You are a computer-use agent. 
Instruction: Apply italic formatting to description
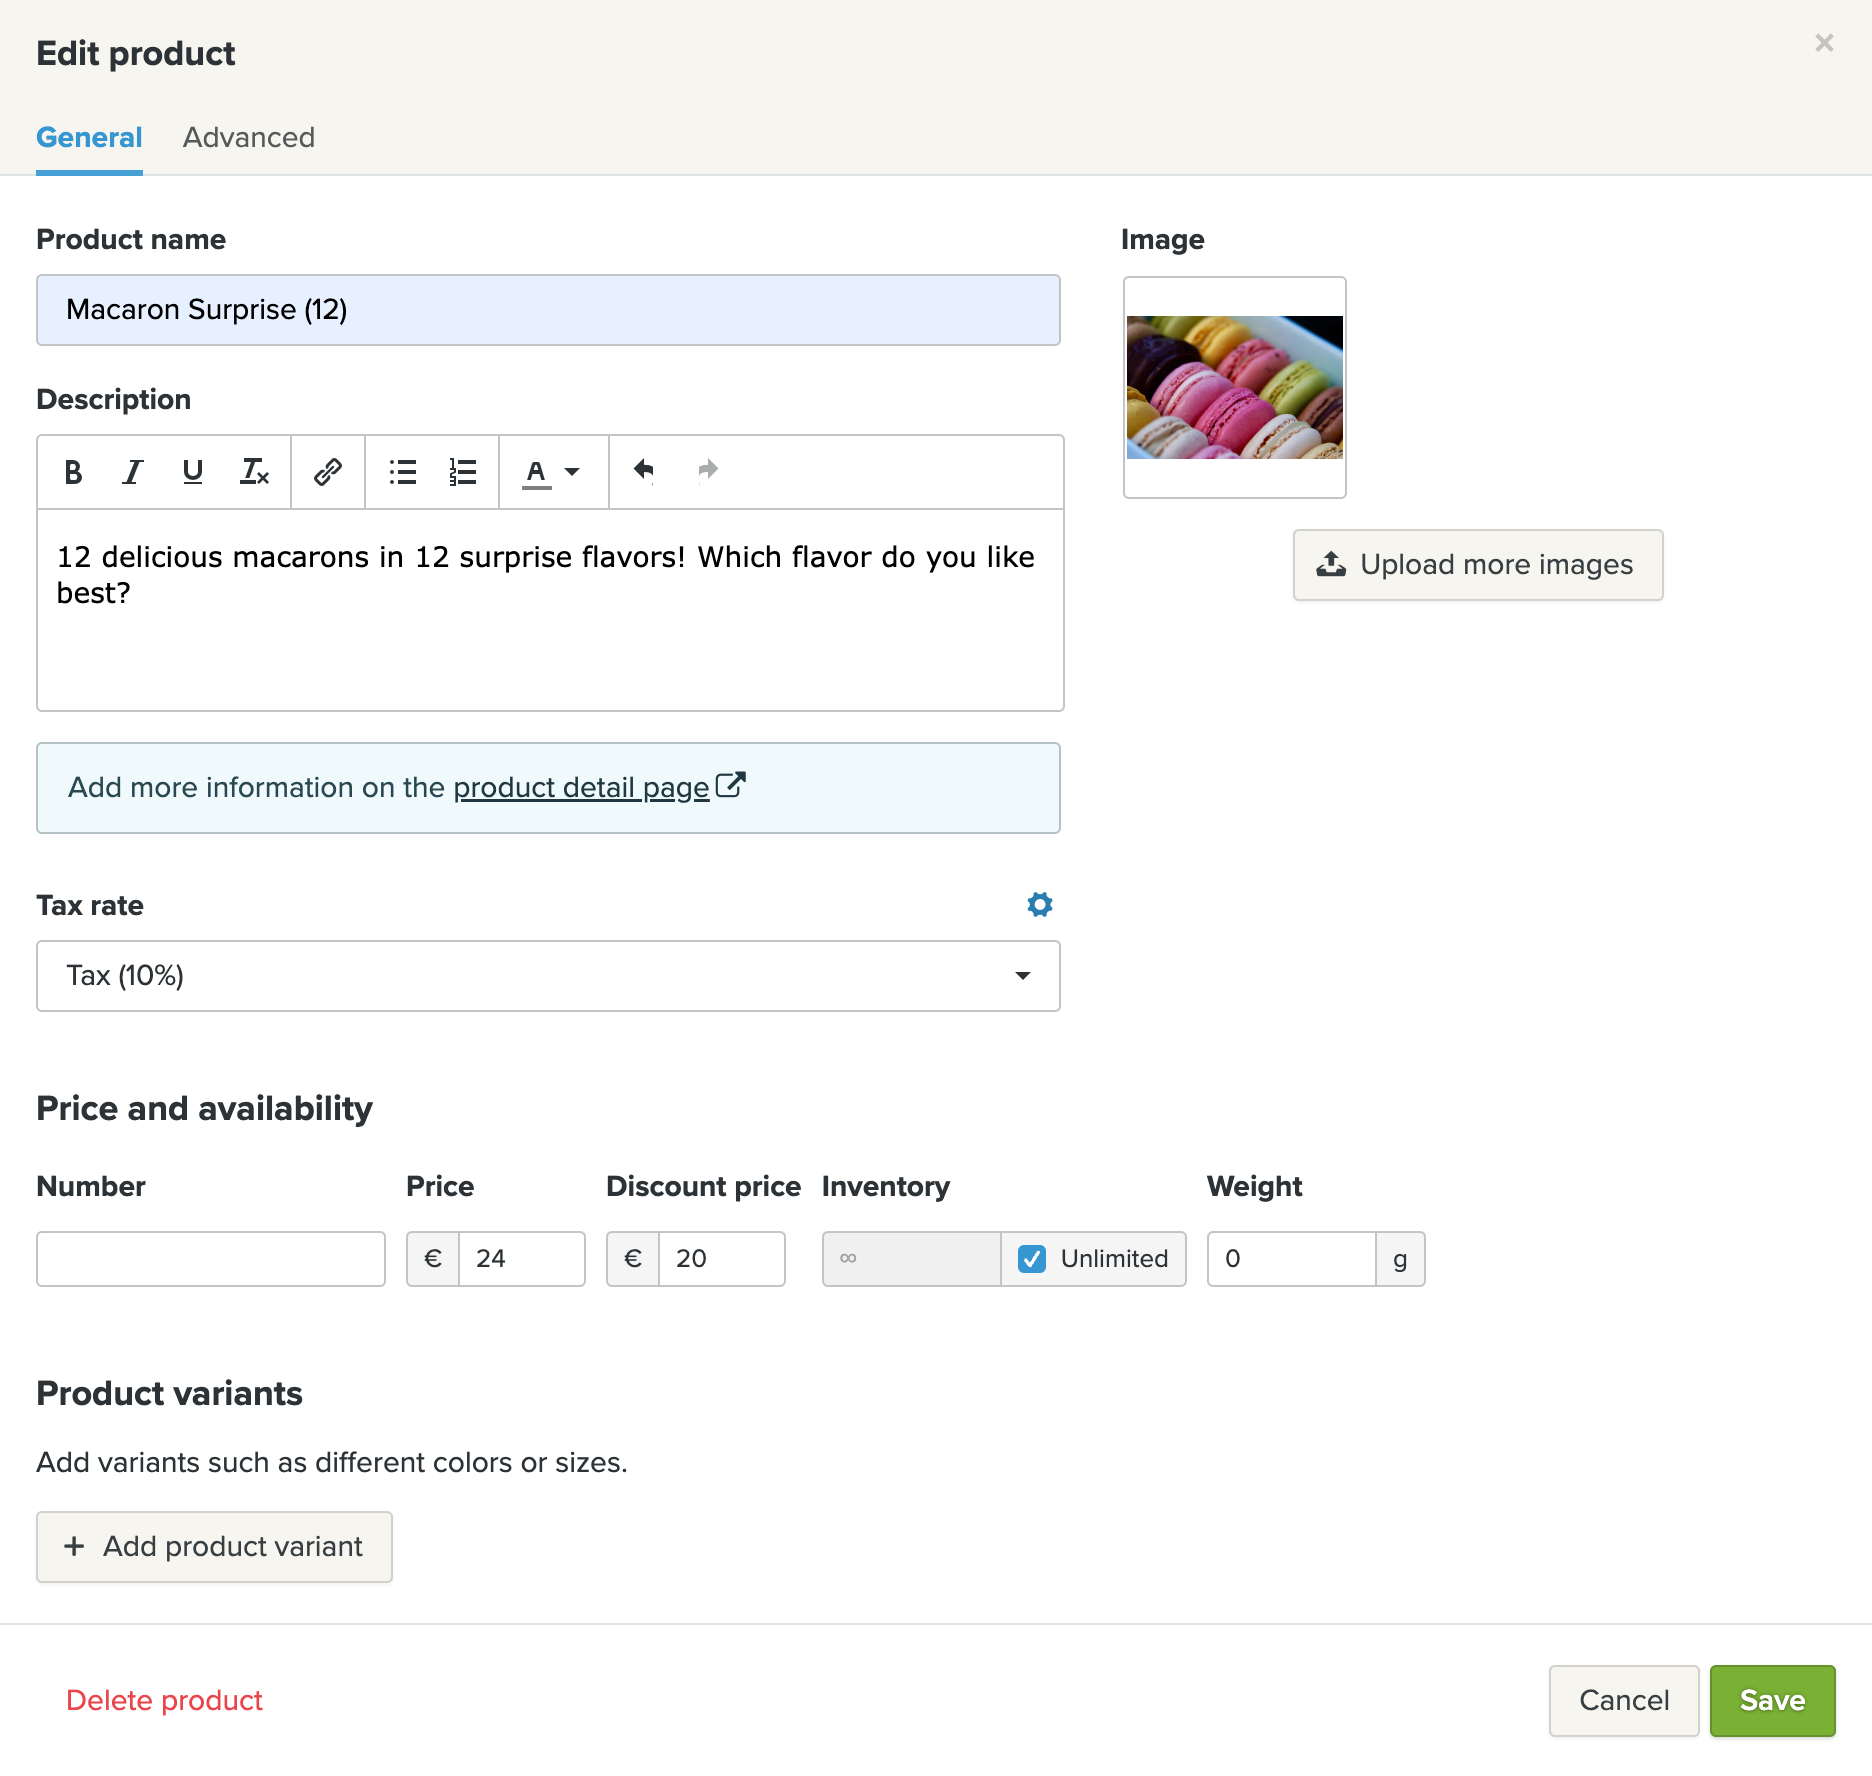tap(133, 472)
